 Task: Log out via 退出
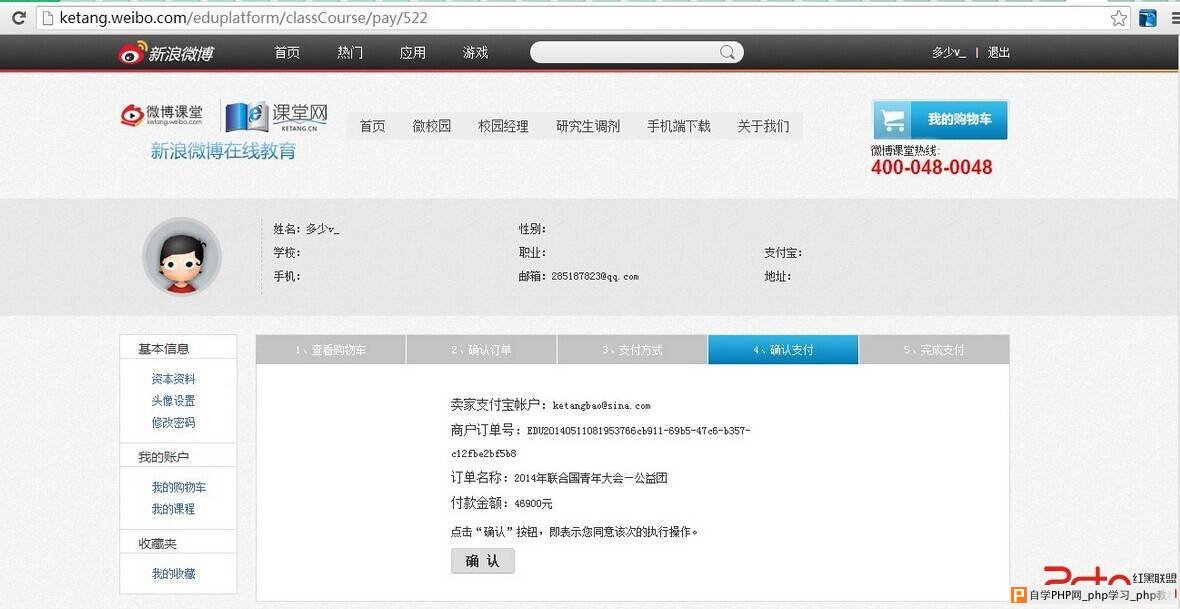[999, 53]
